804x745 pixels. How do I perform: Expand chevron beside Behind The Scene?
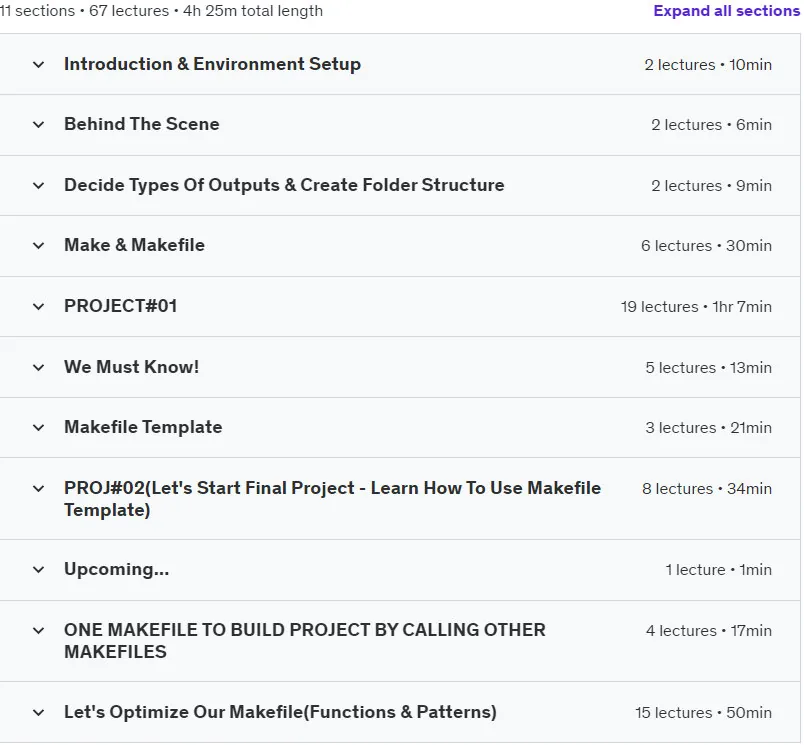coord(38,125)
